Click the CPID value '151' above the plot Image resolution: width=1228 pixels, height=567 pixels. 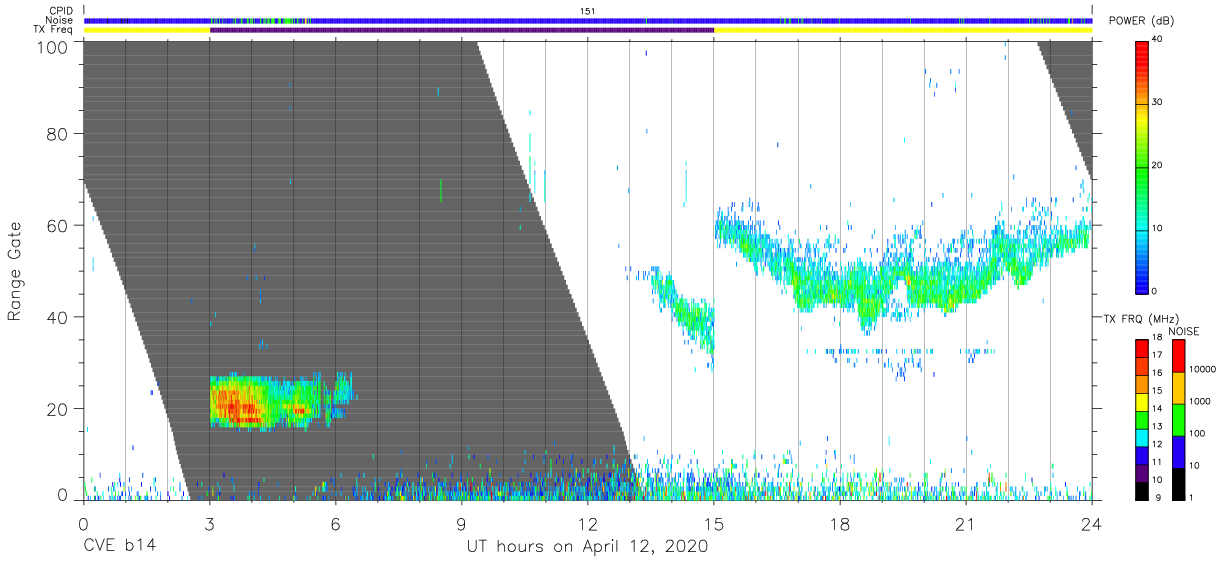pyautogui.click(x=588, y=11)
